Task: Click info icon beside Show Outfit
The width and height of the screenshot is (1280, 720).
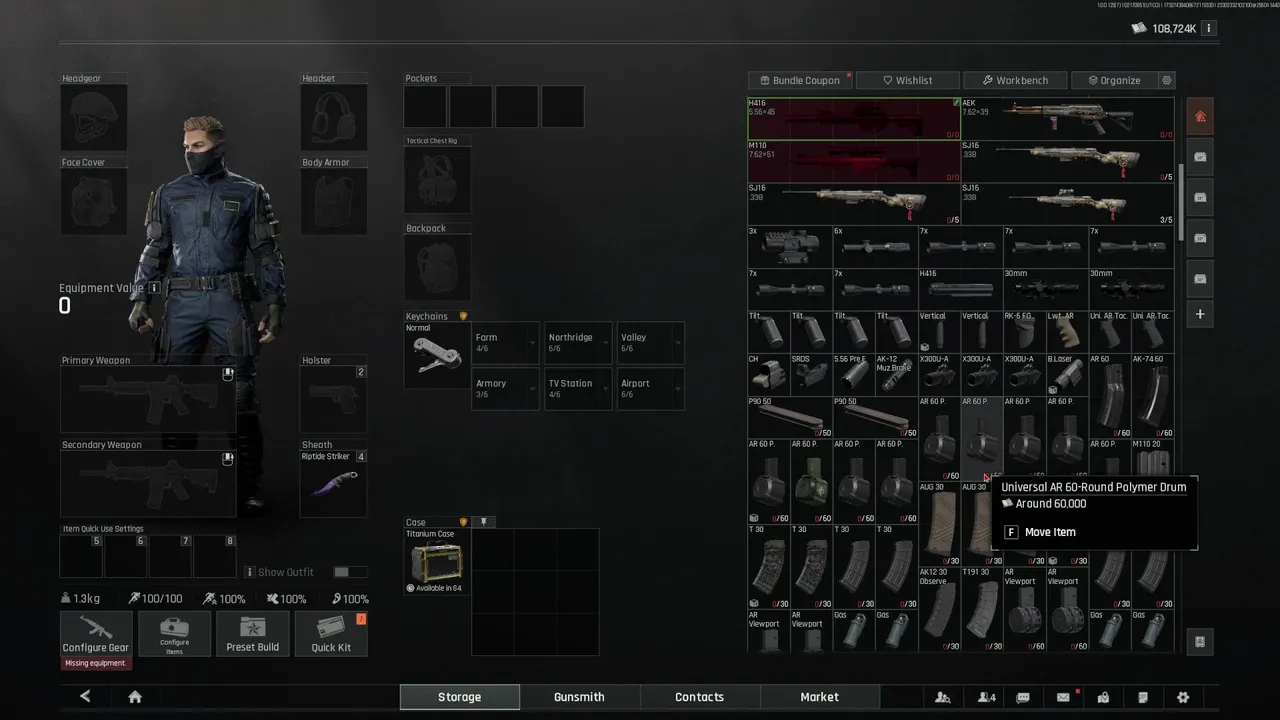Action: [250, 572]
